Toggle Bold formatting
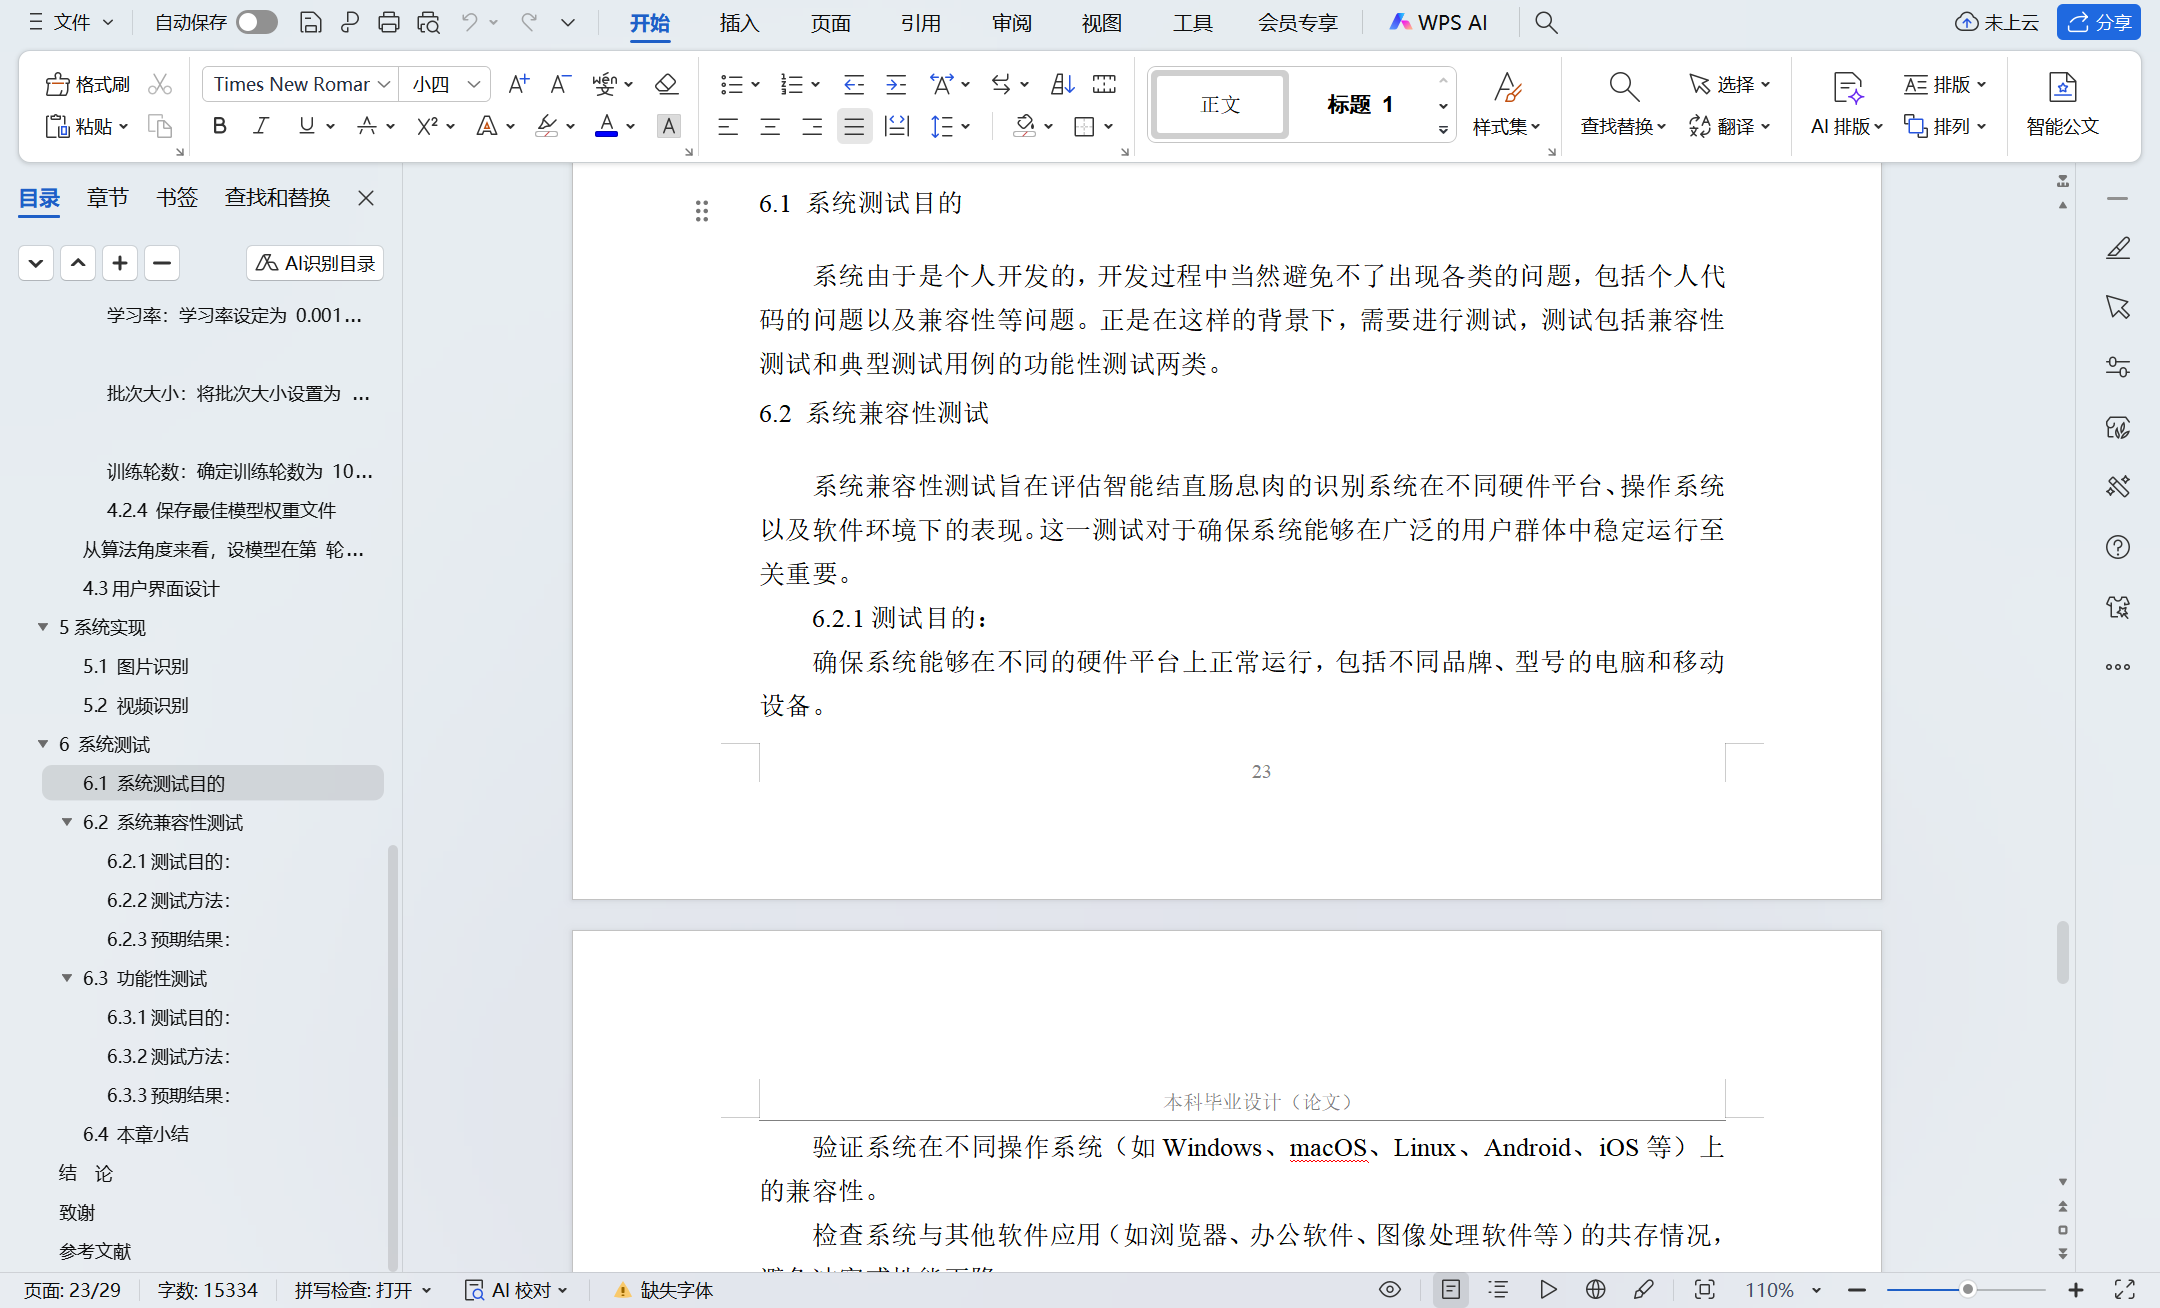Image resolution: width=2160 pixels, height=1308 pixels. click(x=220, y=126)
